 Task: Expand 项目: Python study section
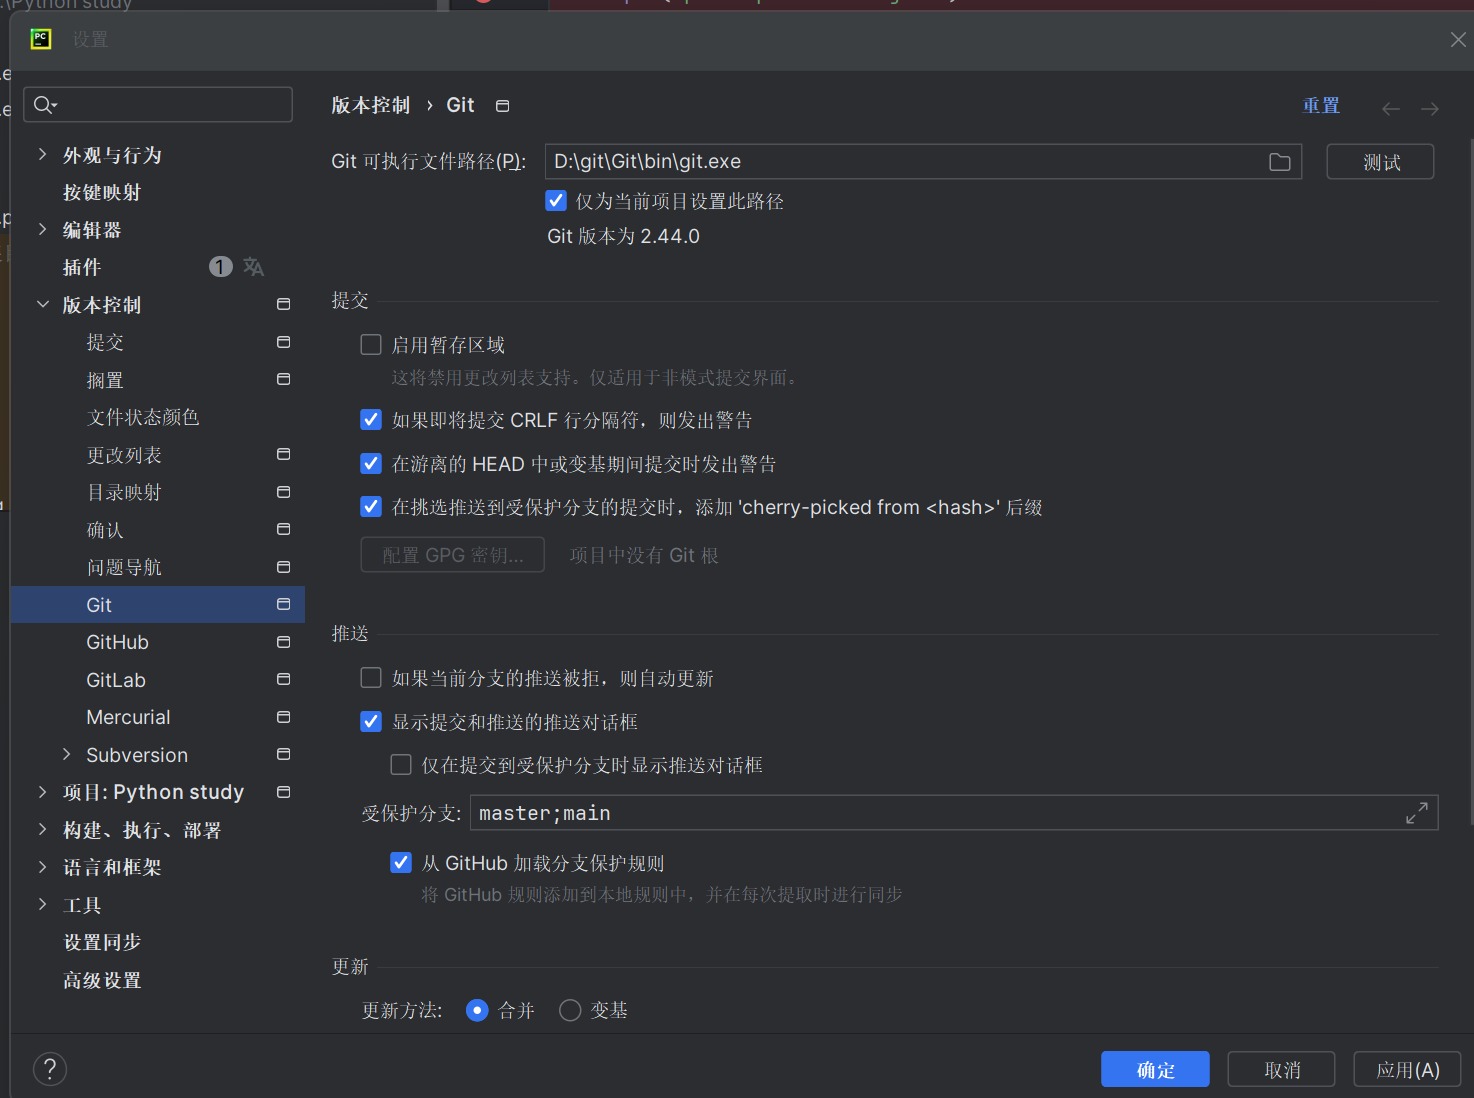pos(42,792)
